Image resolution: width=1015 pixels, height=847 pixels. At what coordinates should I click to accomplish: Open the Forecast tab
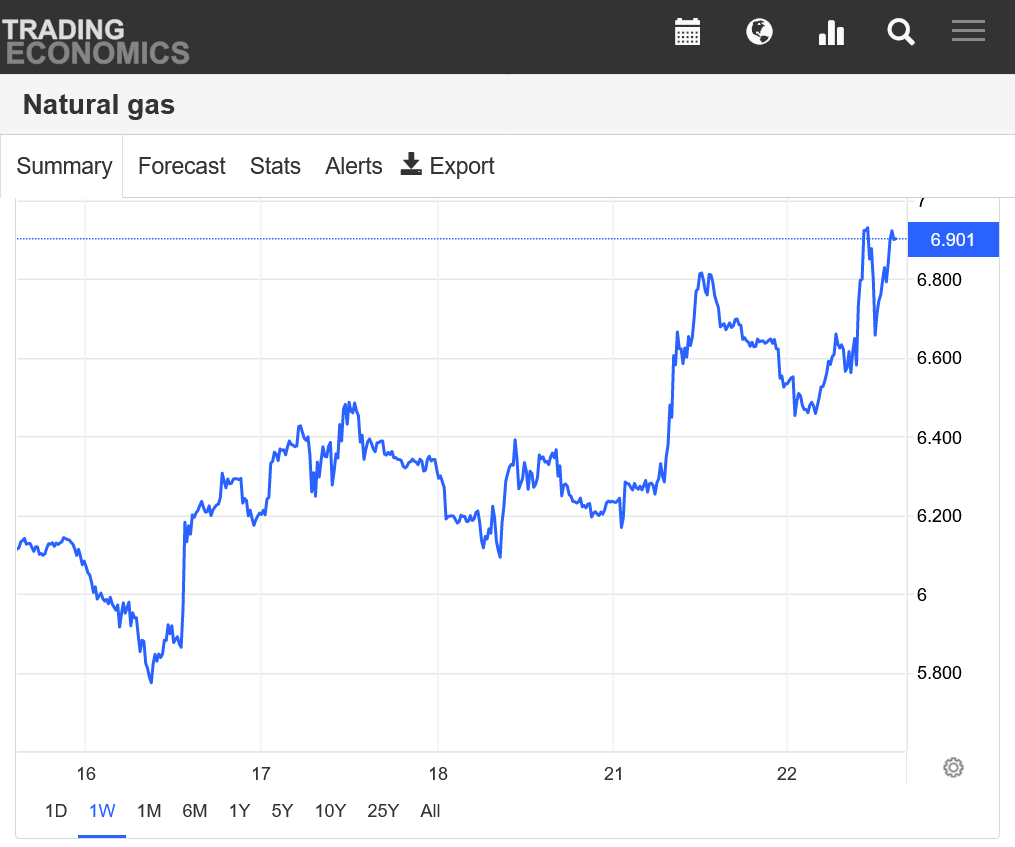click(181, 166)
